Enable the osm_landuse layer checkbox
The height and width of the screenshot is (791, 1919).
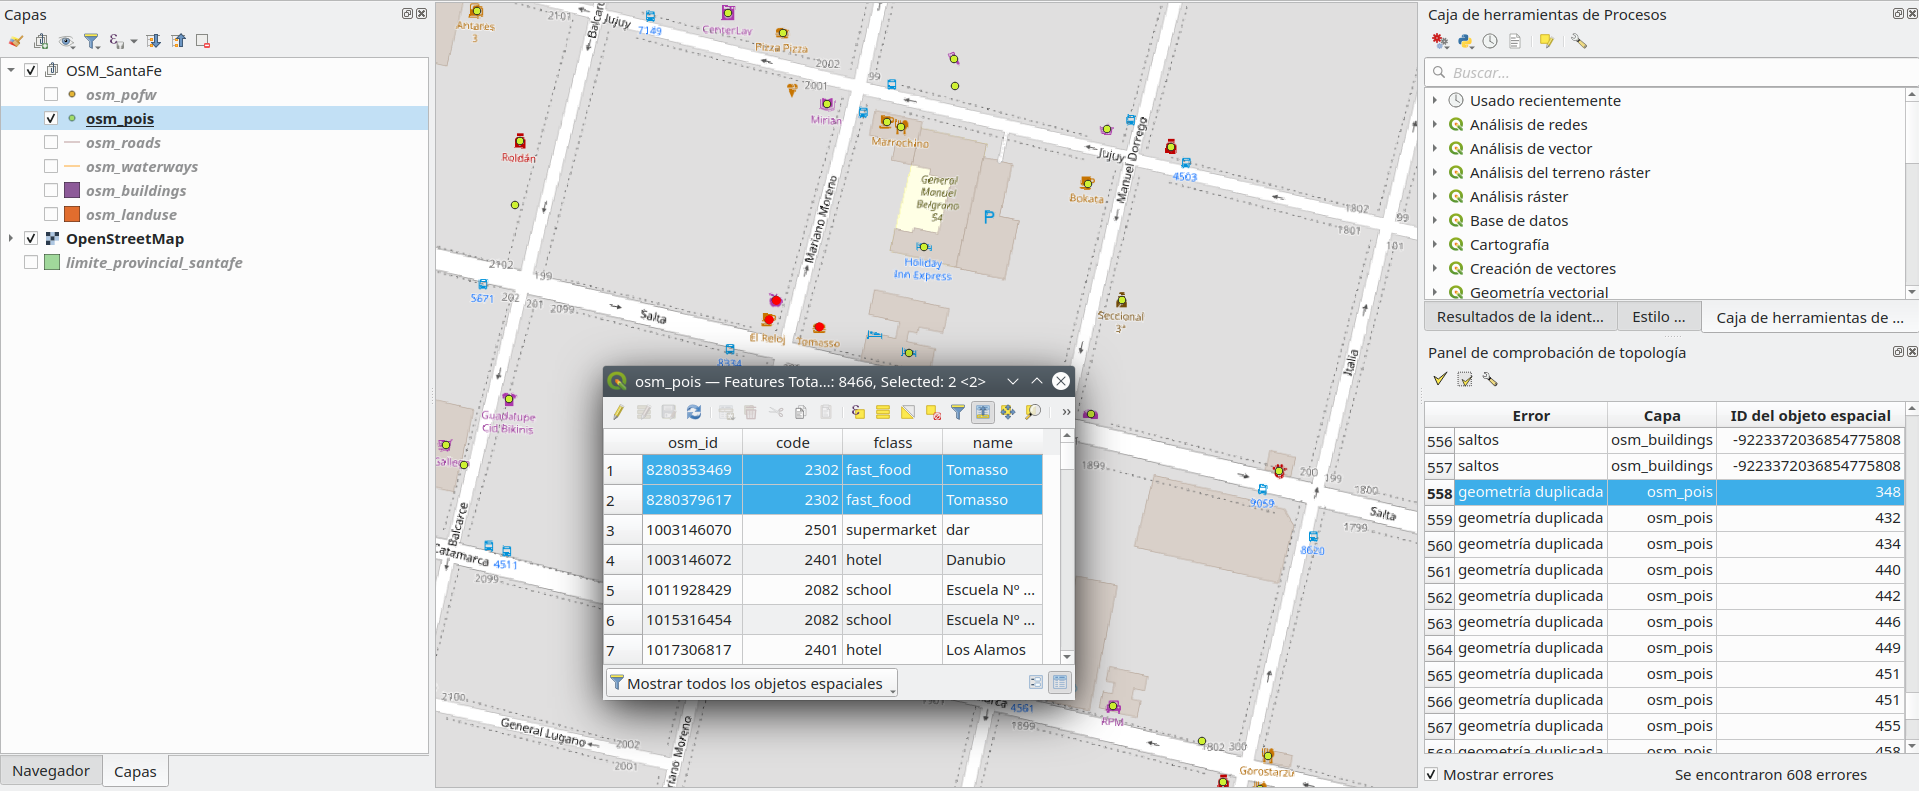coord(51,214)
